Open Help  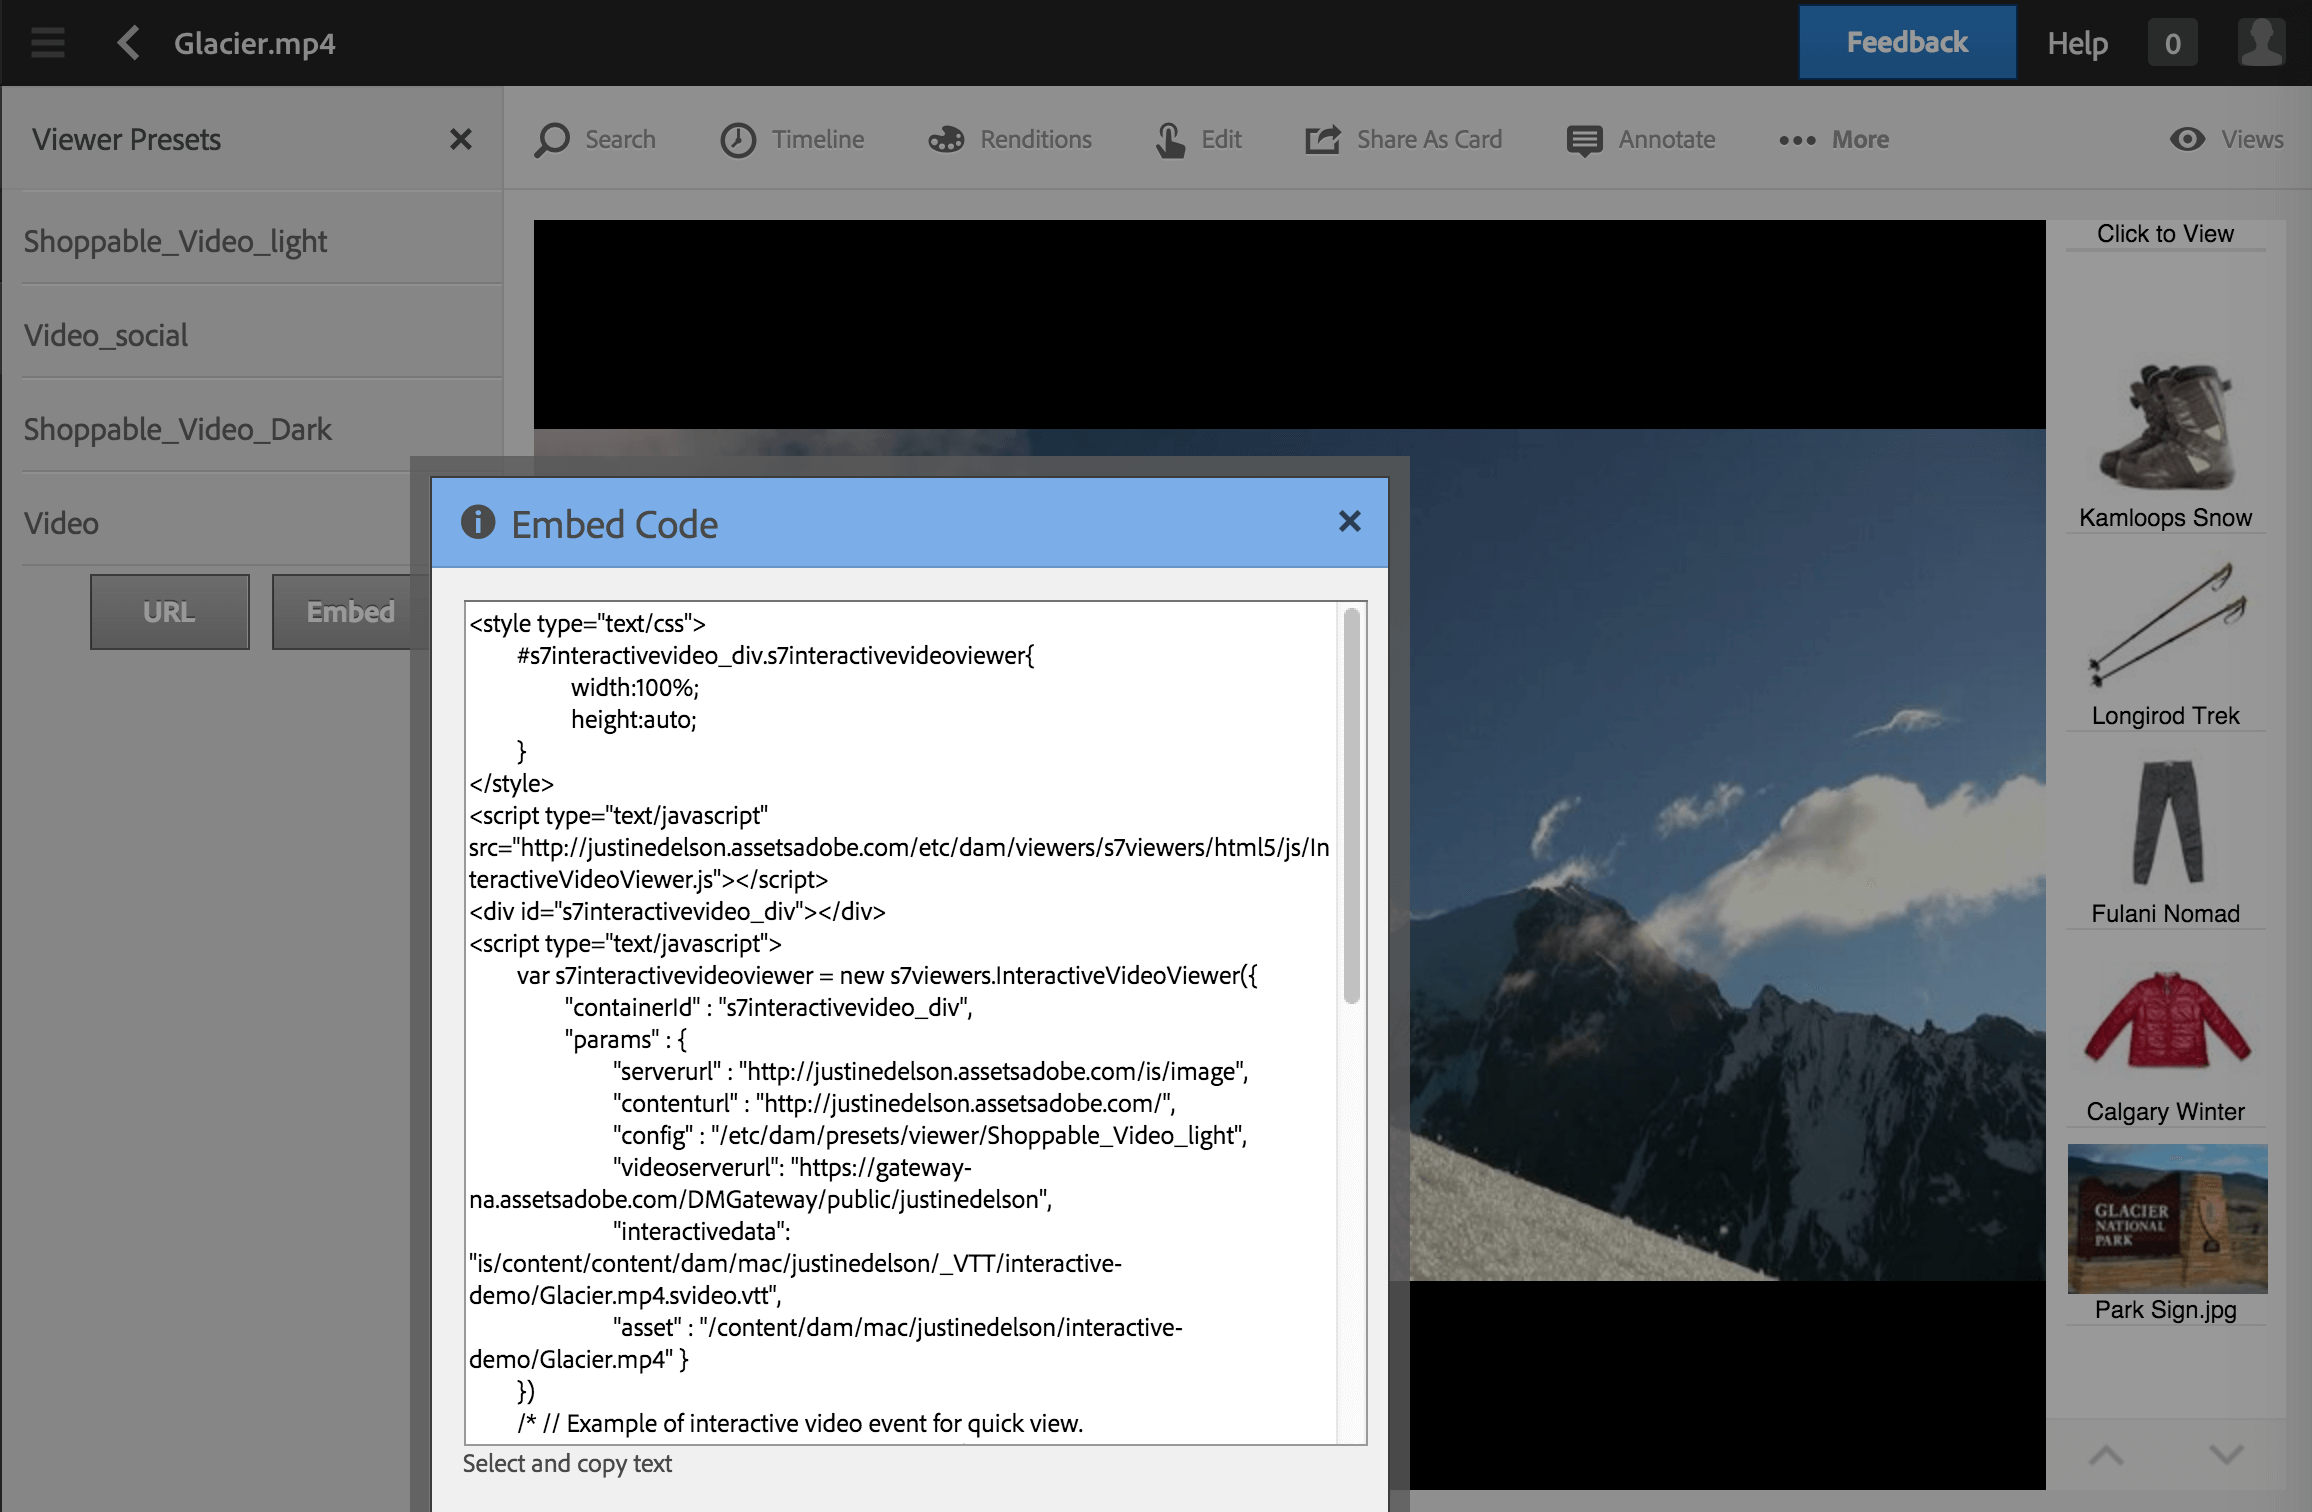coord(2076,43)
